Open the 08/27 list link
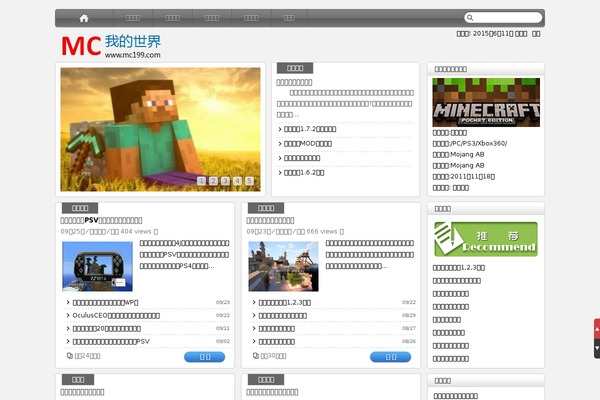The image size is (600, 400). click(x=277, y=328)
